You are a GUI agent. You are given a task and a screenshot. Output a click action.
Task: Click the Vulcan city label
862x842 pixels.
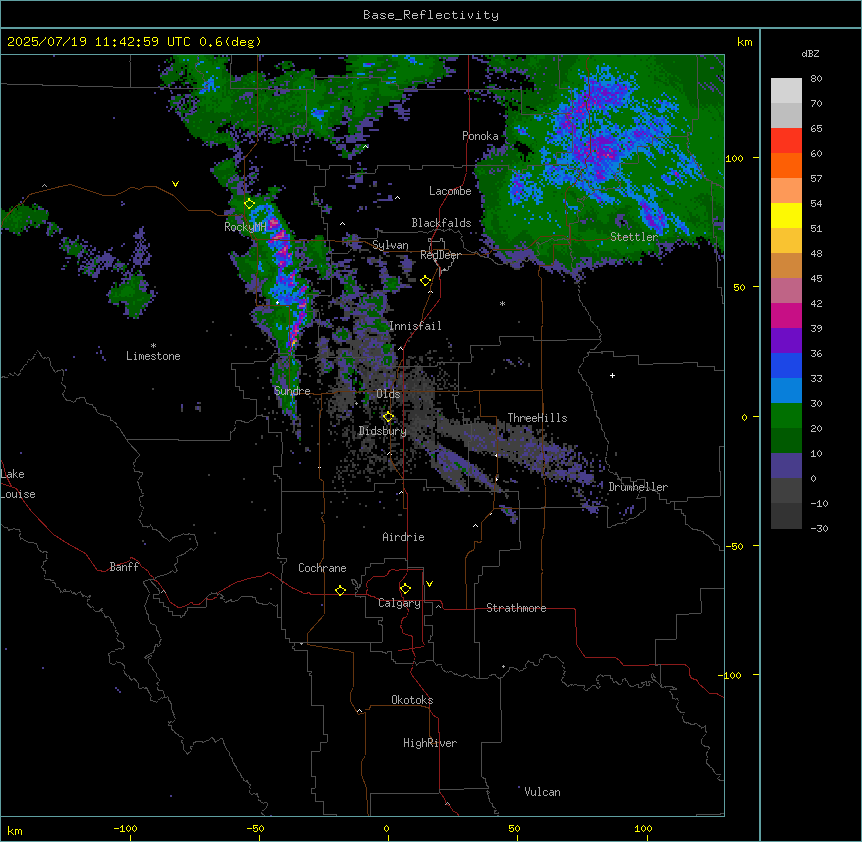[x=542, y=792]
